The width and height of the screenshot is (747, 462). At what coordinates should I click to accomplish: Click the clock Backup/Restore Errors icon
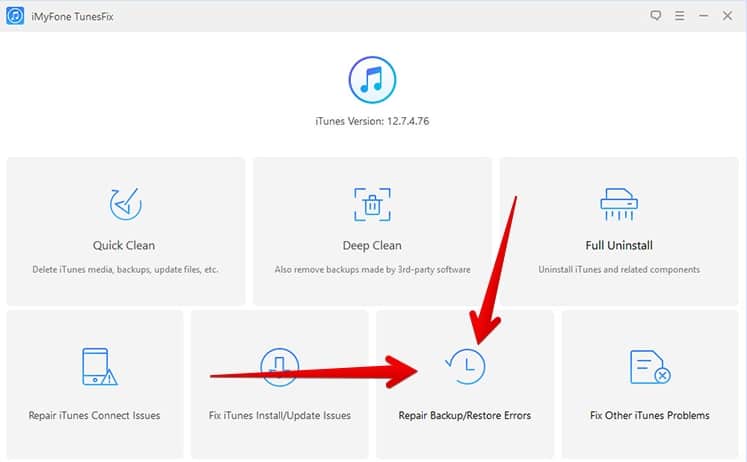[x=465, y=366]
